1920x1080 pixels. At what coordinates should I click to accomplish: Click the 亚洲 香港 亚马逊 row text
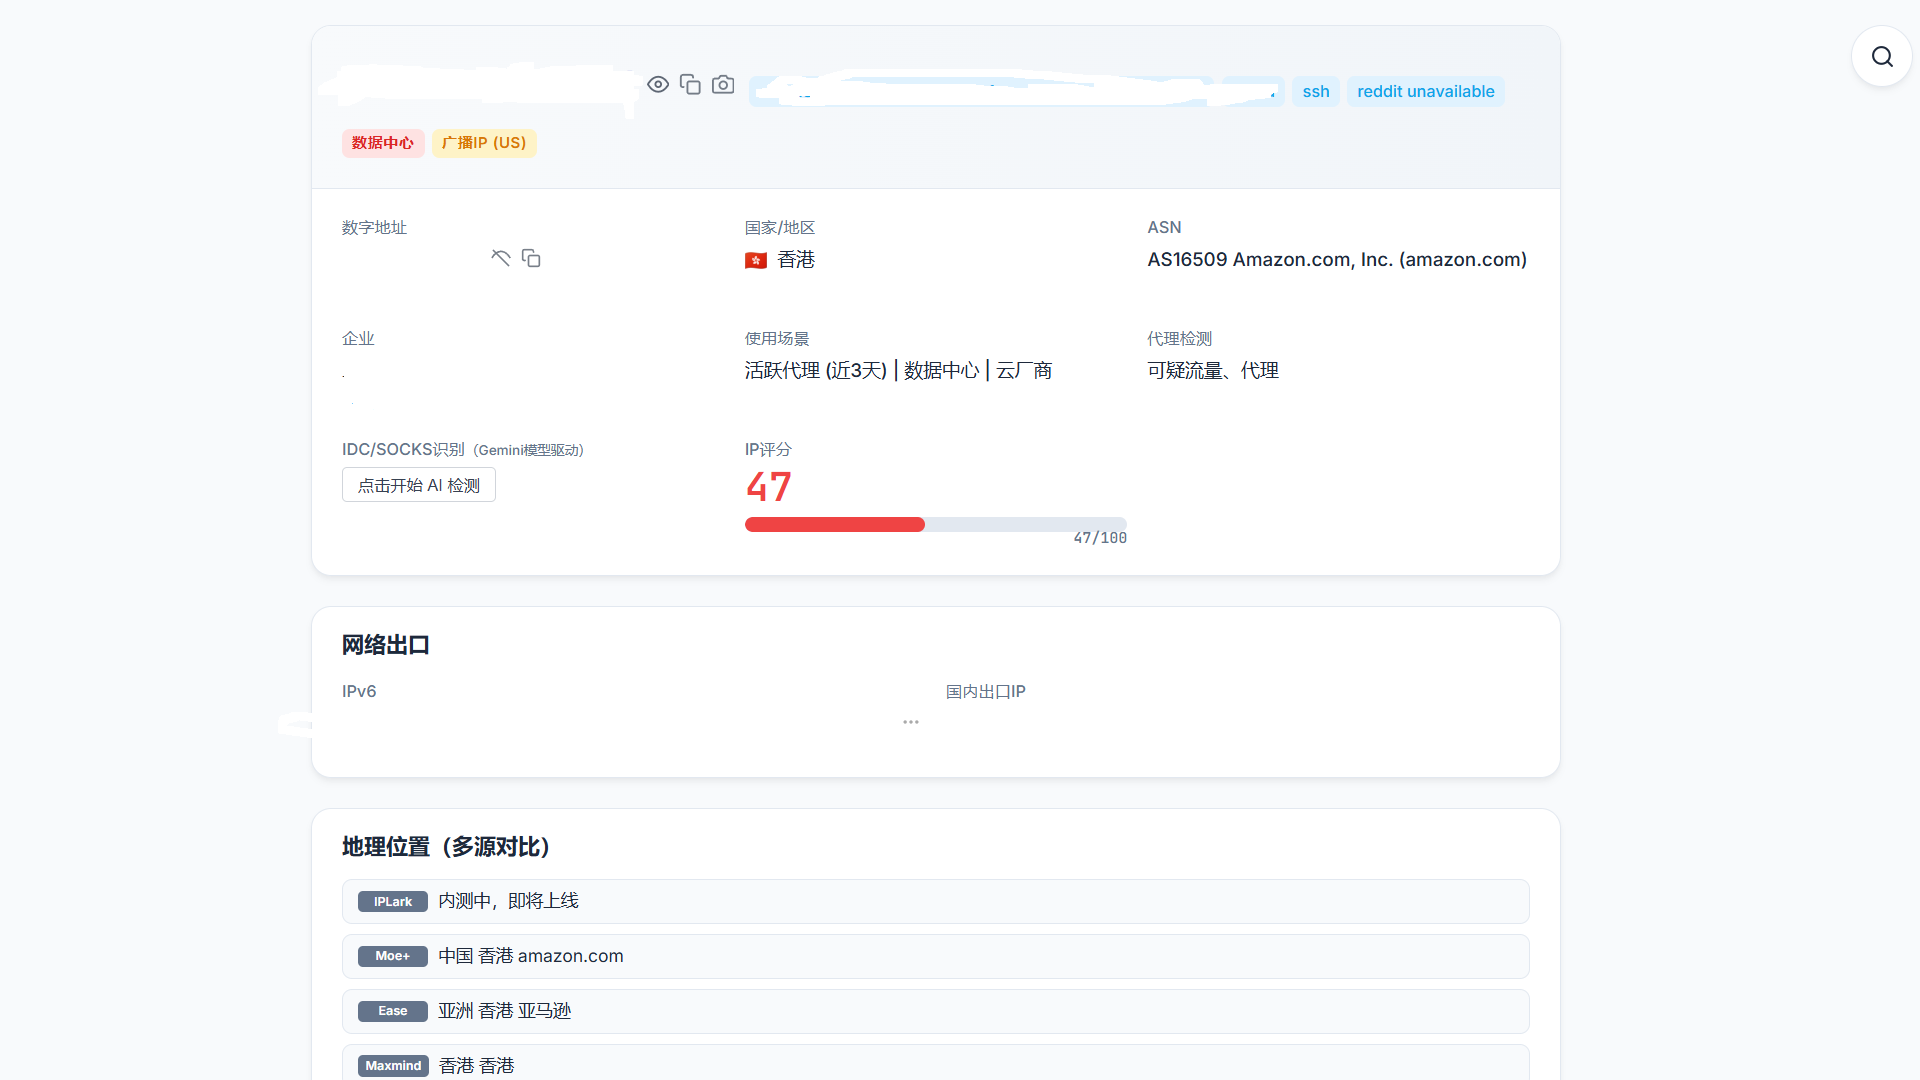(x=505, y=1012)
